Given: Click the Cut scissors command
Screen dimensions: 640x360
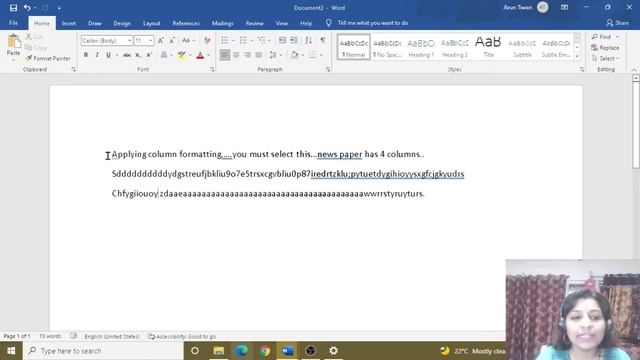Looking at the screenshot, I should [34, 37].
